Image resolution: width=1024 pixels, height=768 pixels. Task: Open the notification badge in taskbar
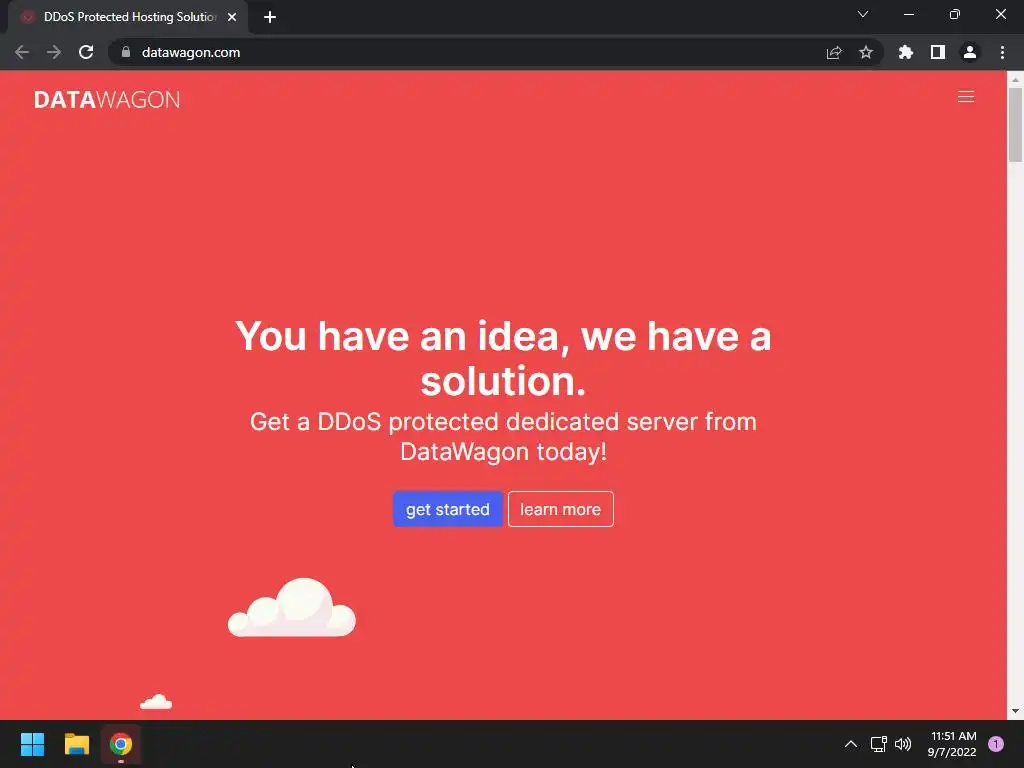pyautogui.click(x=996, y=744)
